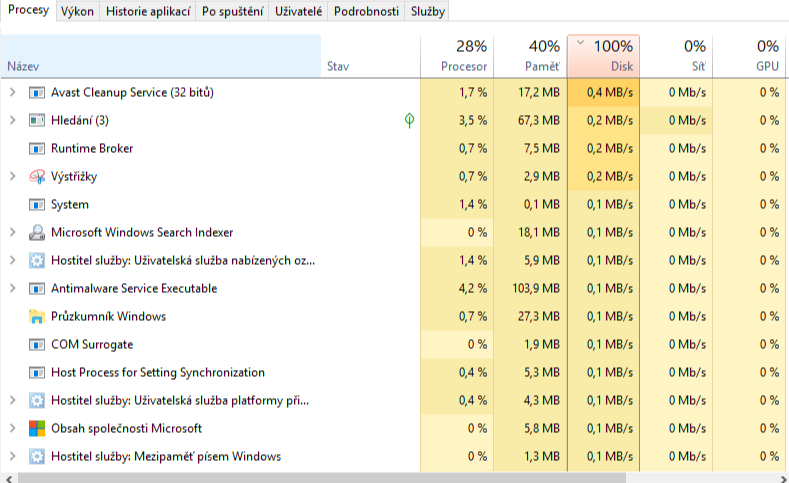The image size is (789, 483).
Task: Select the Průzkumník Windows process name
Action: [x=109, y=316]
